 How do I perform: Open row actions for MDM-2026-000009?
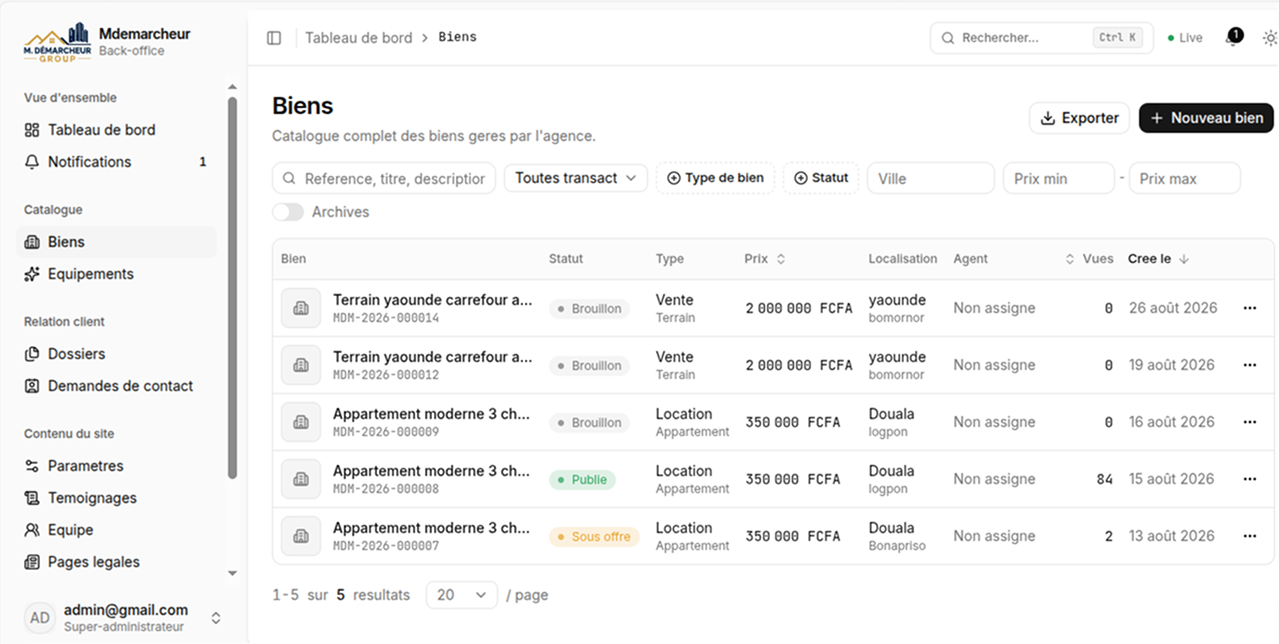pos(1249,422)
